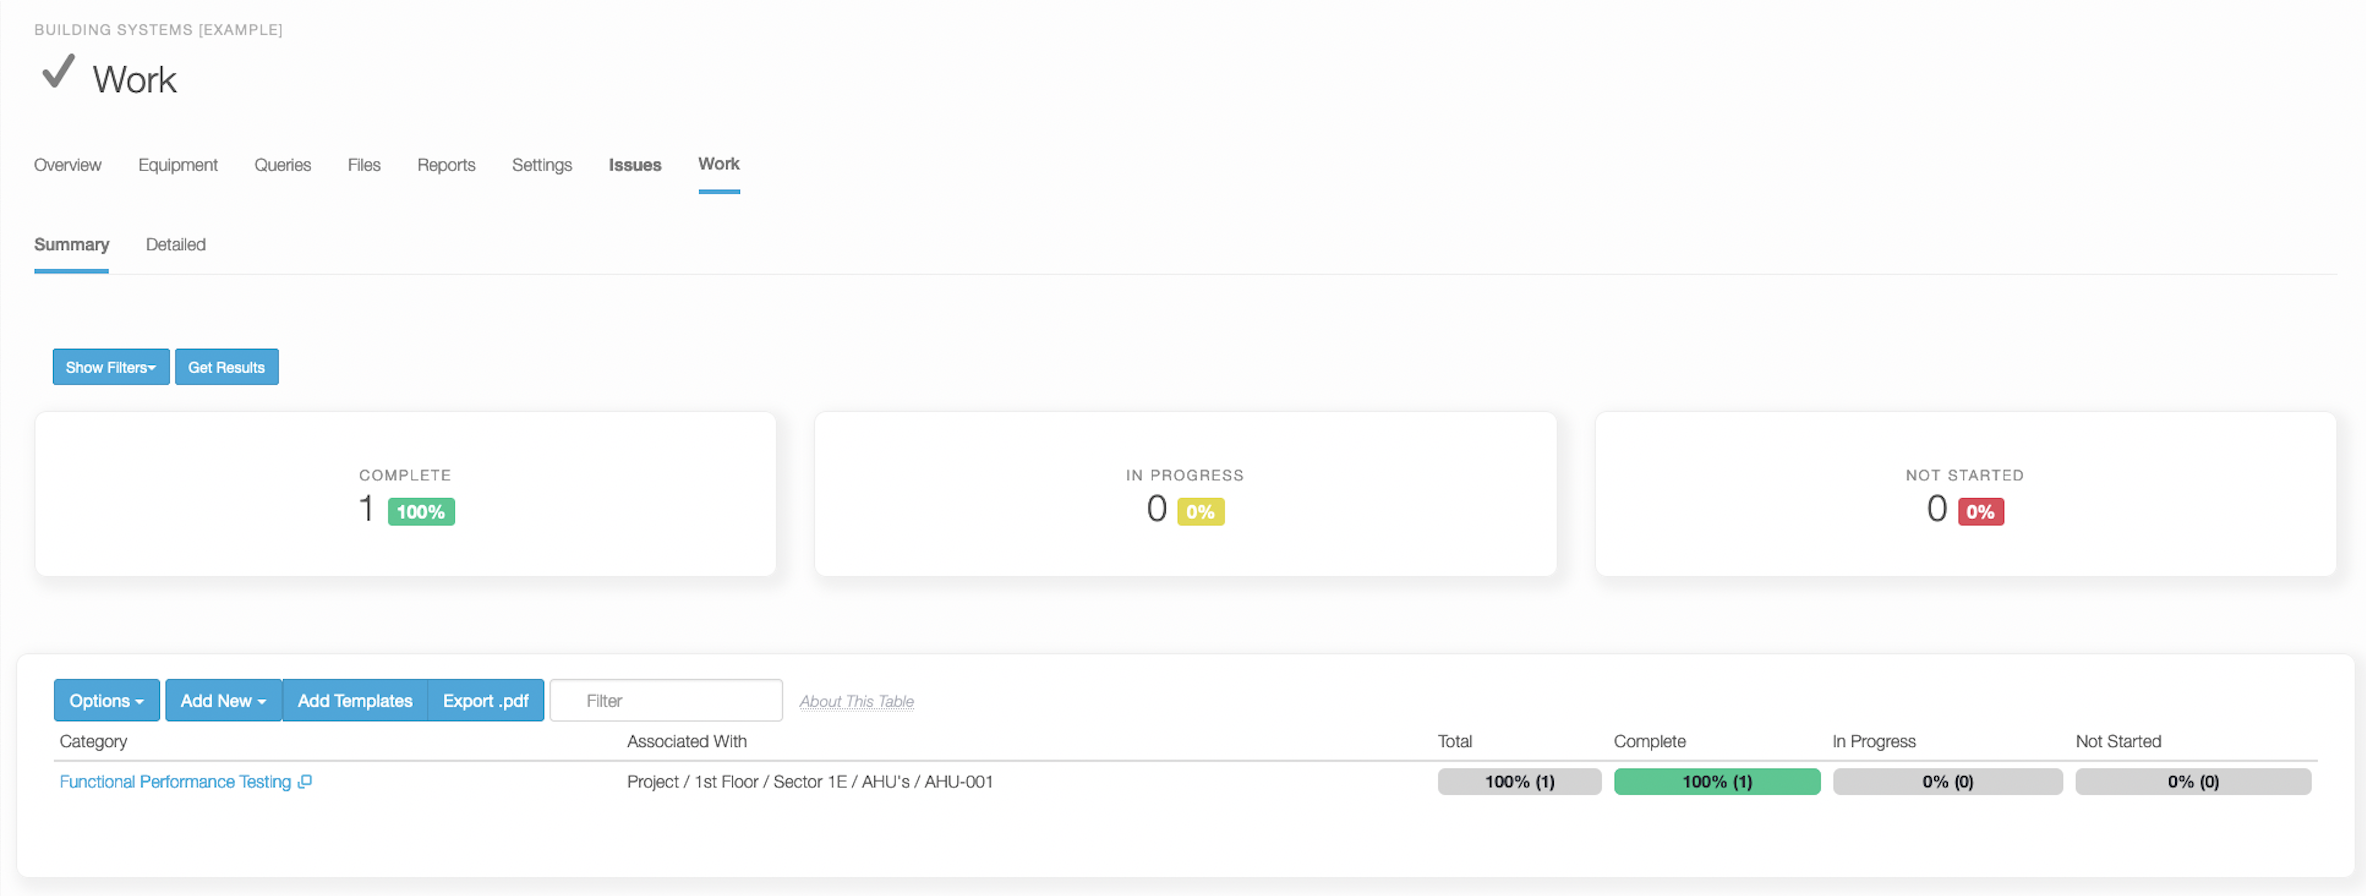Expand the Show Filters dropdown
2366x896 pixels.
111,367
